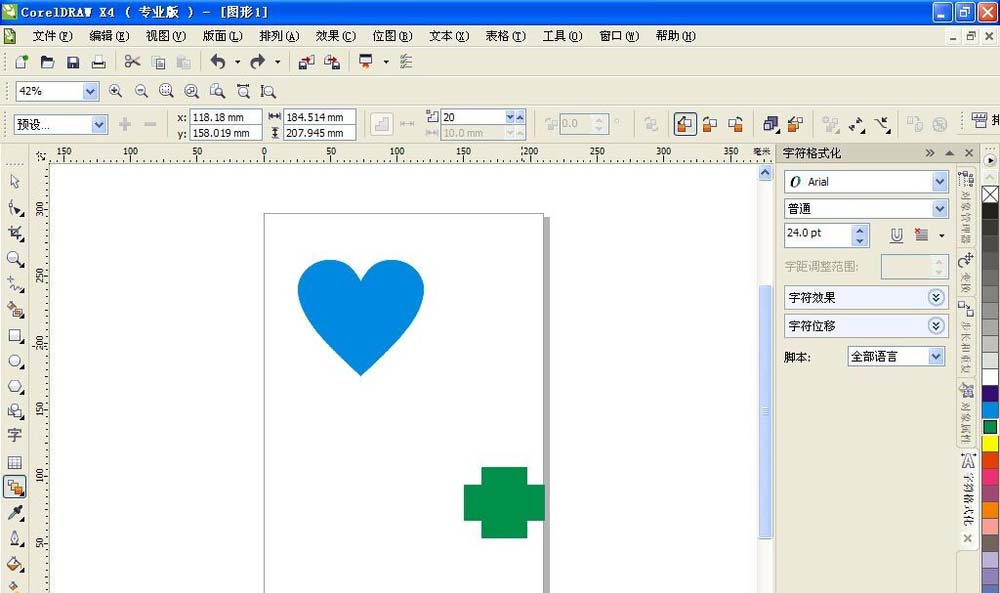Print using the printer icon

coord(98,62)
